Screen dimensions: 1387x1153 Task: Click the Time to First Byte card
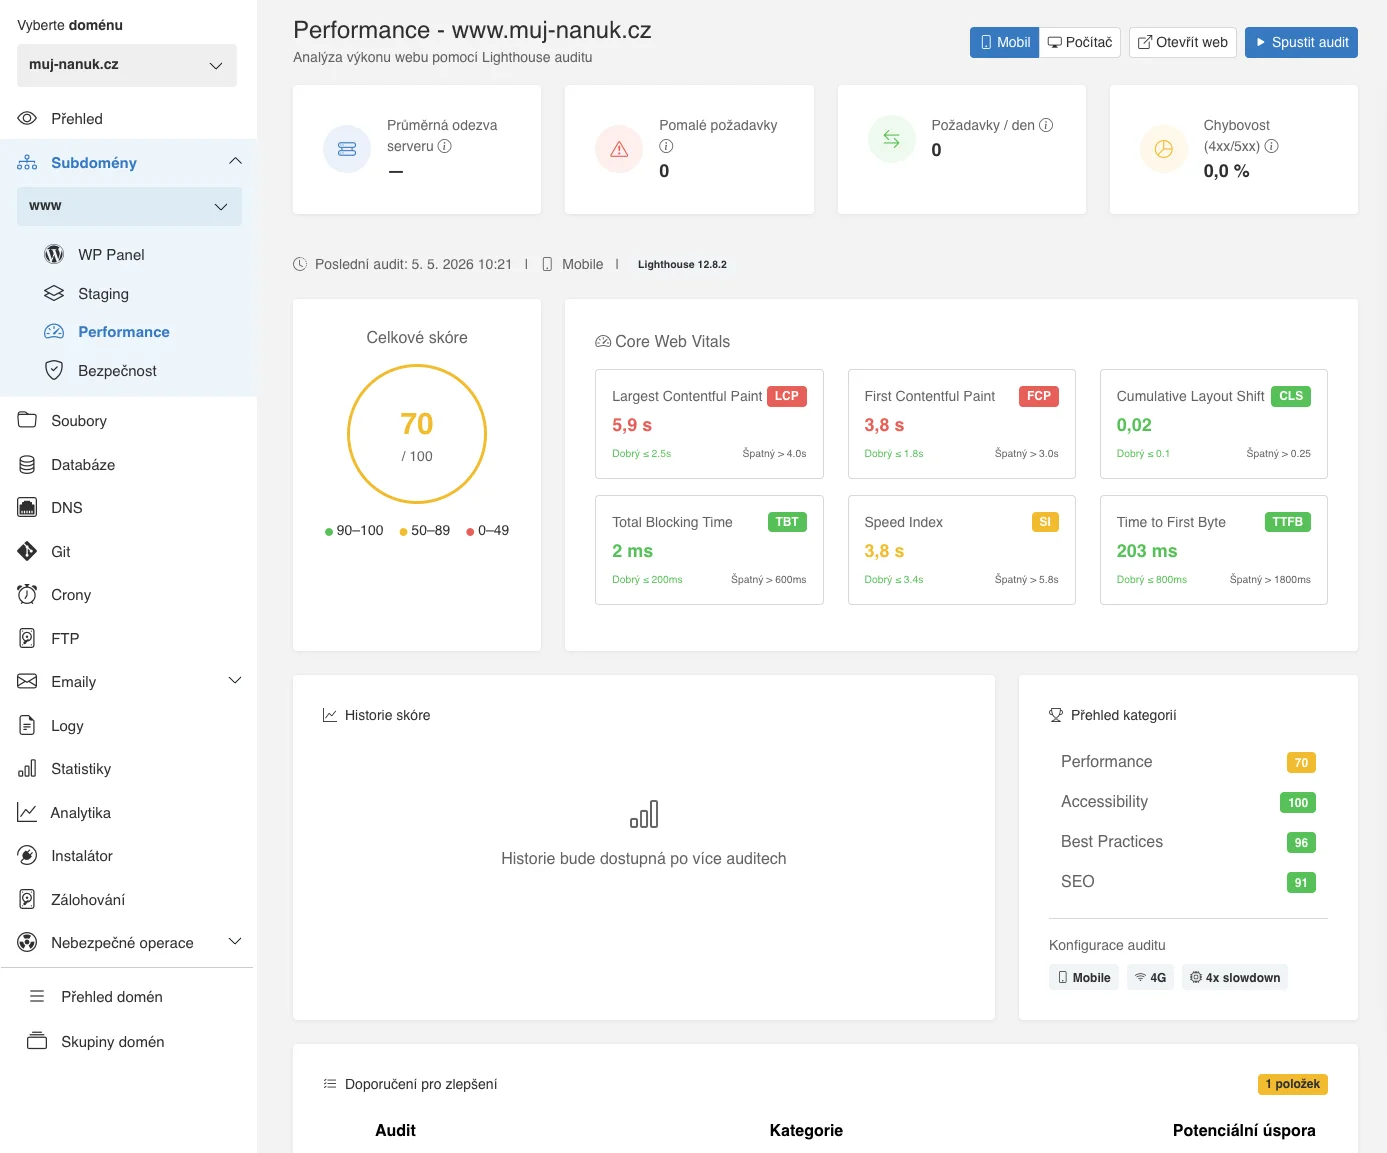tap(1214, 550)
